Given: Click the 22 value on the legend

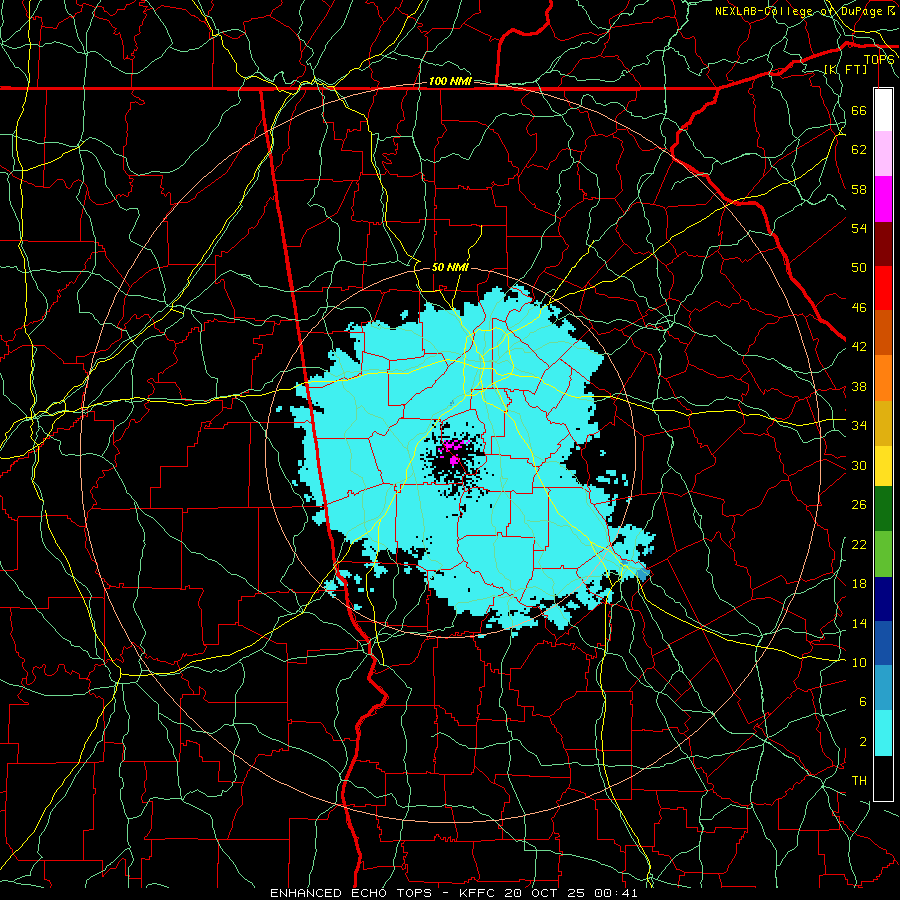Looking at the screenshot, I should [x=859, y=544].
